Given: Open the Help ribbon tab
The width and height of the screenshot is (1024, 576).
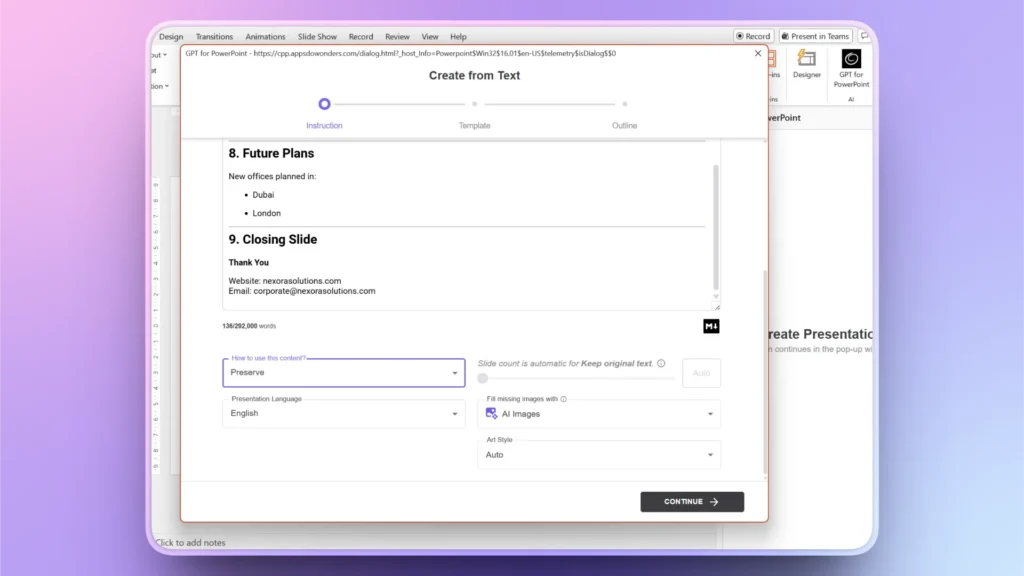Looking at the screenshot, I should pyautogui.click(x=458, y=37).
